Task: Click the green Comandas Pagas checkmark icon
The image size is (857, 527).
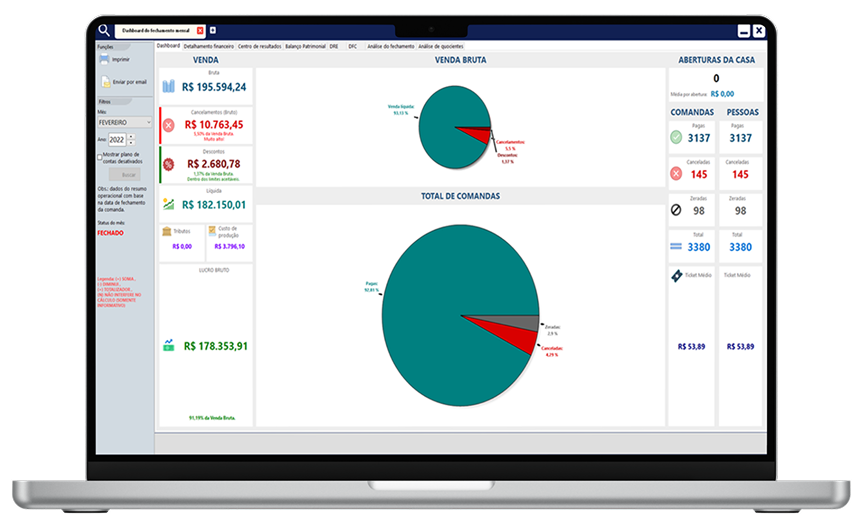Action: coord(676,136)
